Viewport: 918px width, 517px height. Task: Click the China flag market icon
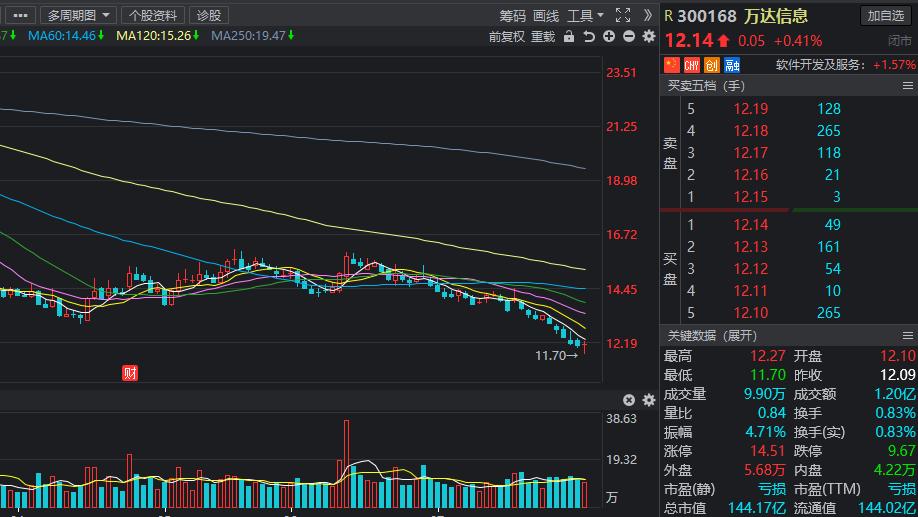[672, 64]
